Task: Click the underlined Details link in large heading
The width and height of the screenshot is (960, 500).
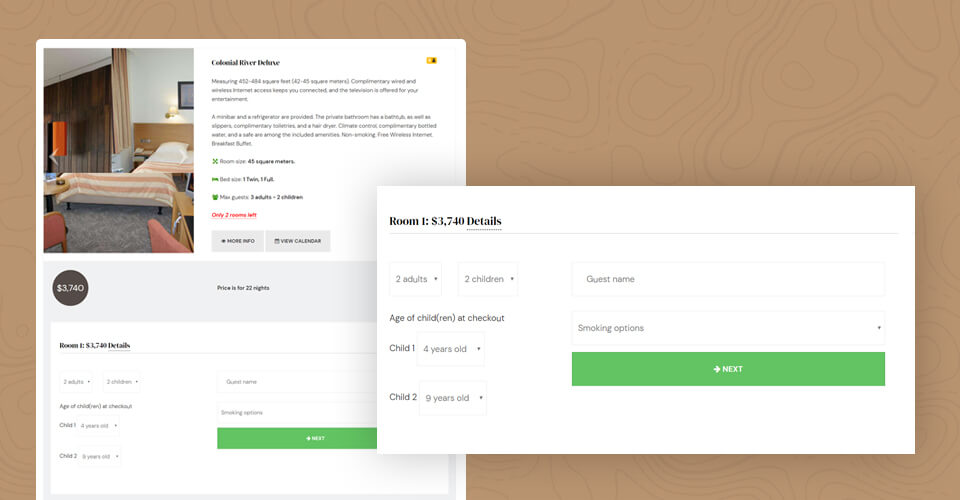Action: point(484,222)
